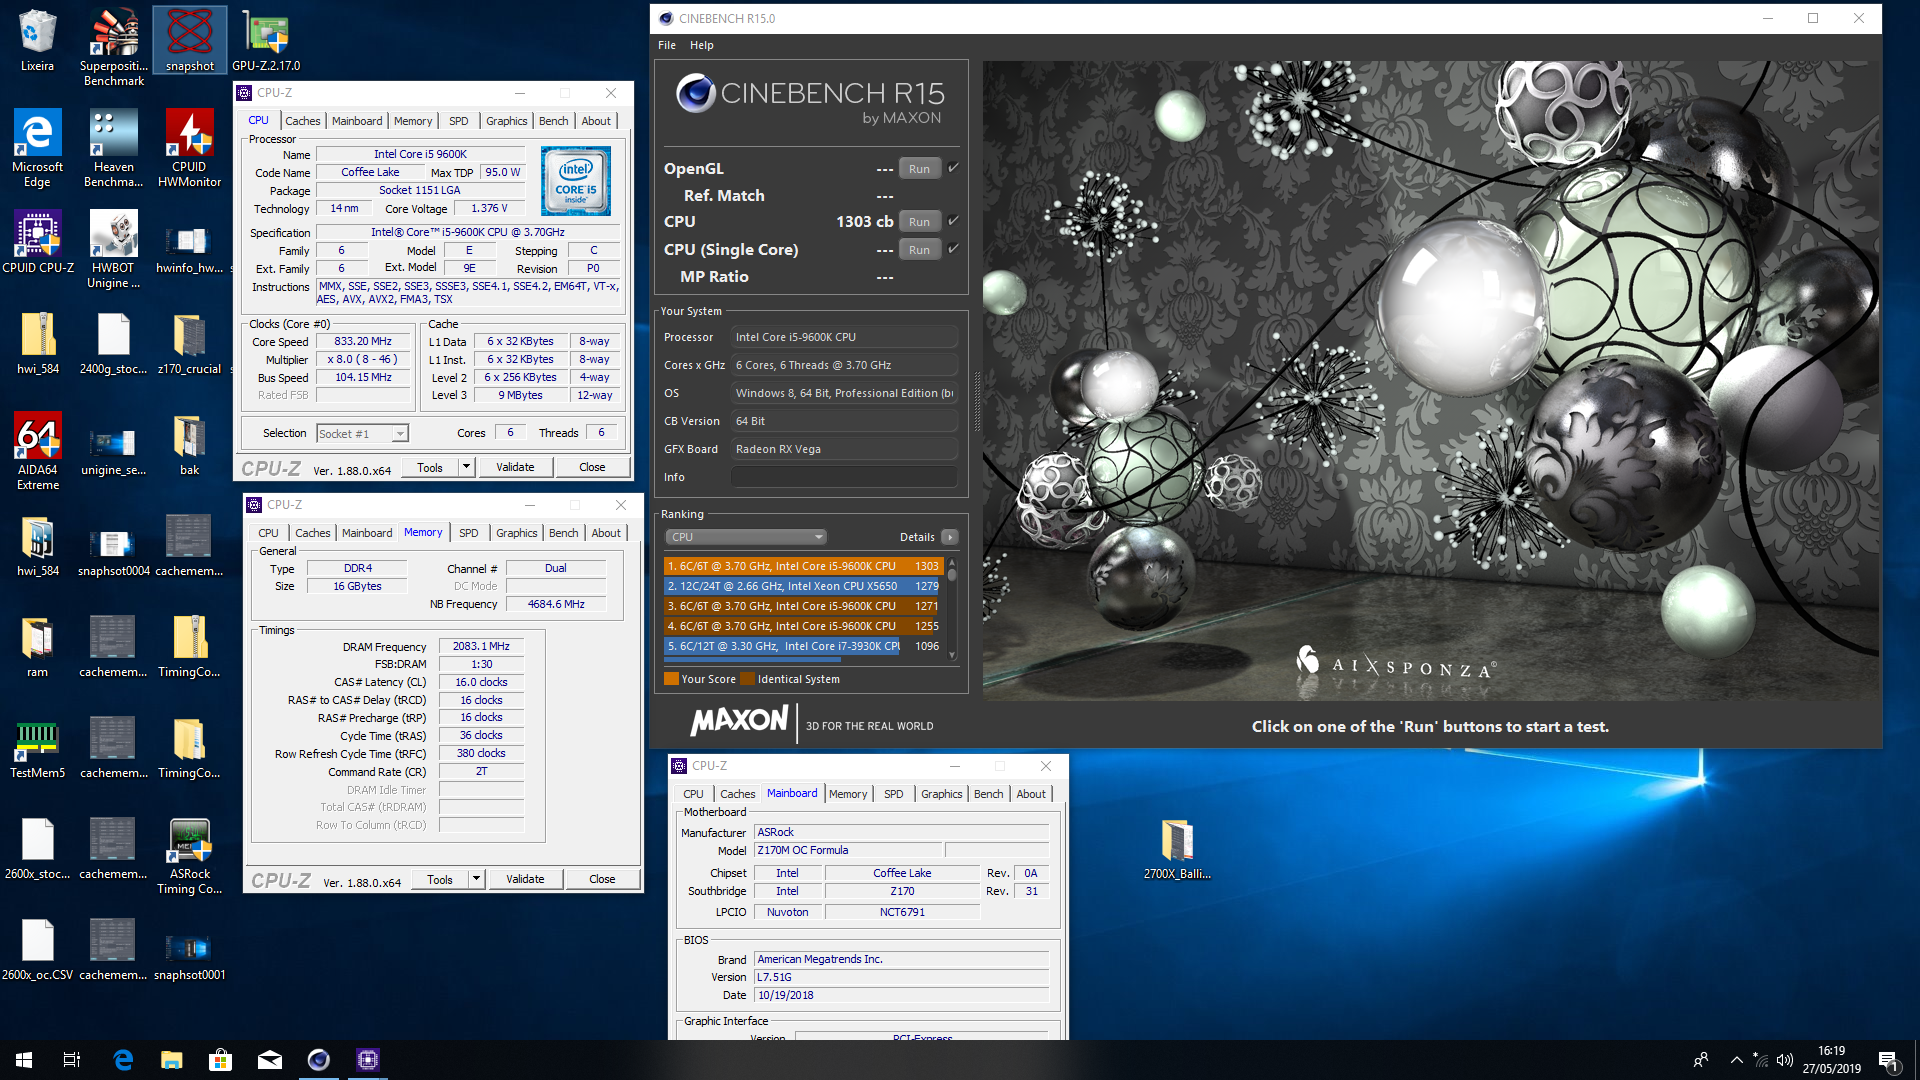
Task: Select ranking entry Core i7-3930K
Action: tap(803, 646)
